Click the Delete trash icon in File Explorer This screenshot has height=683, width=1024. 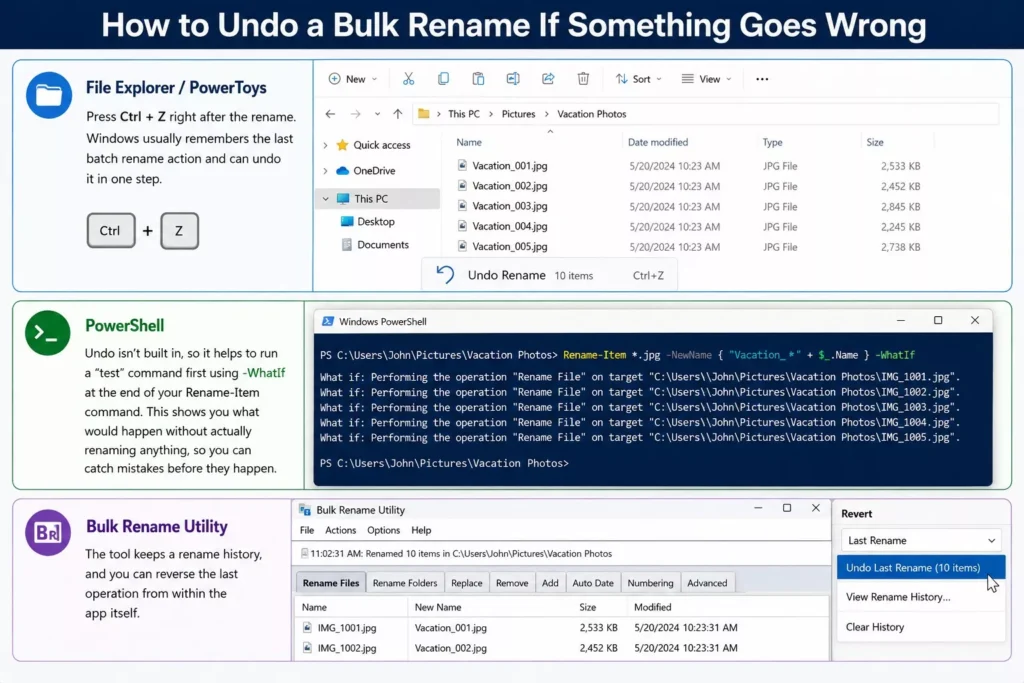coord(583,79)
